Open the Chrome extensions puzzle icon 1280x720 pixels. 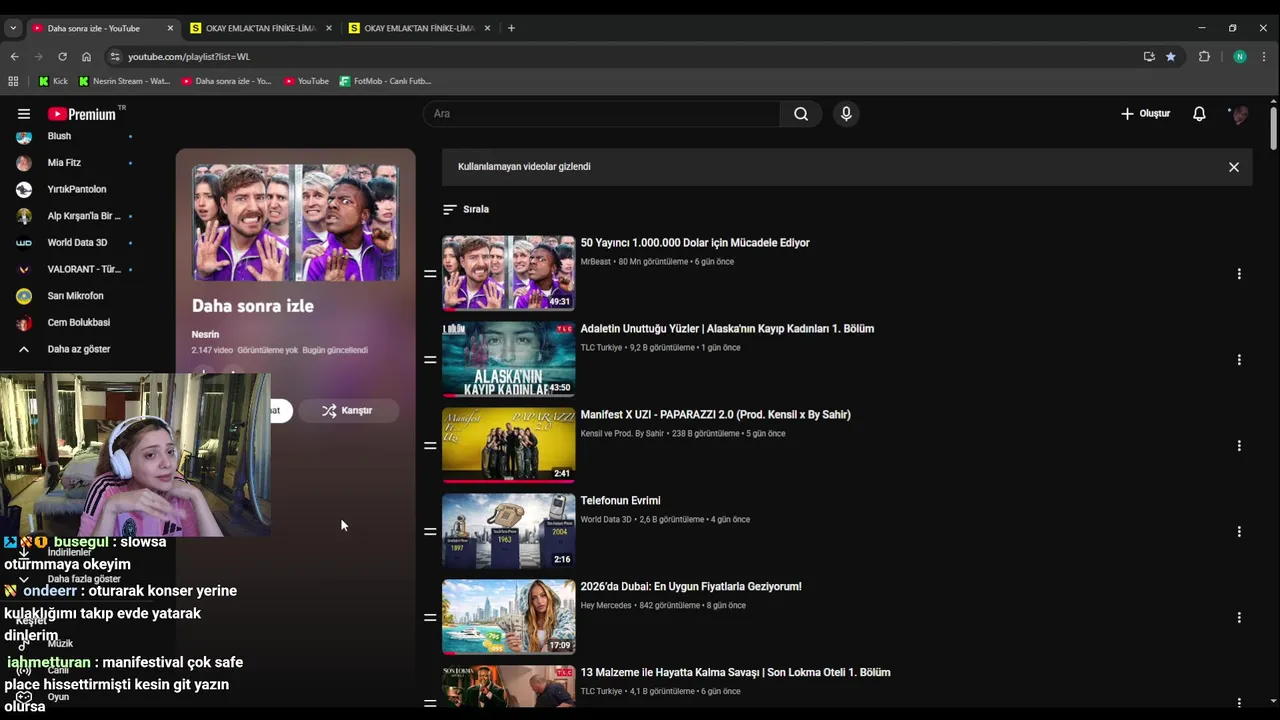1204,57
